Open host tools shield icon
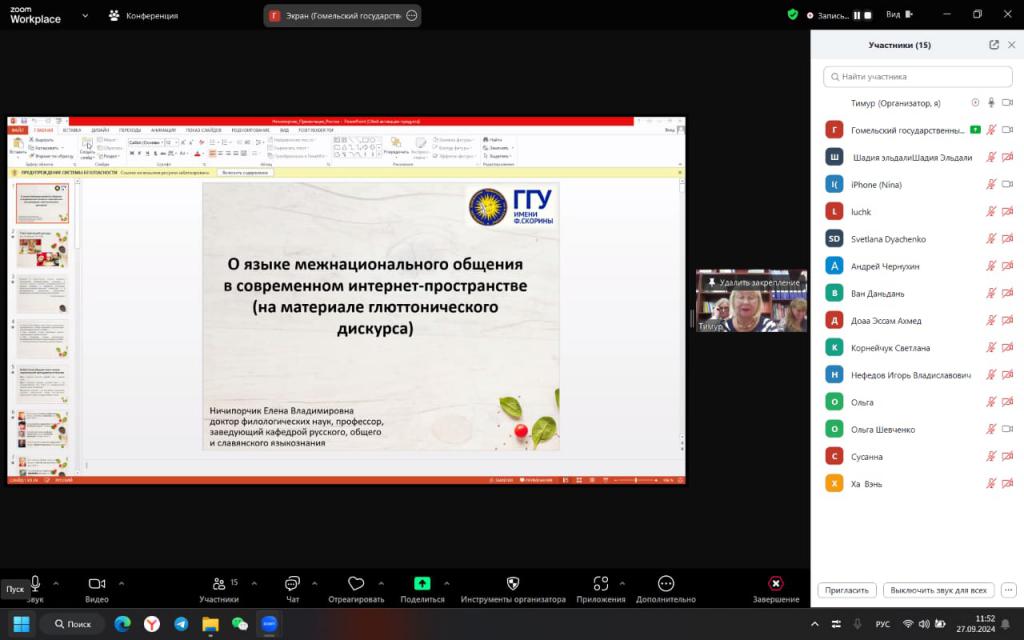The image size is (1024, 640). tap(513, 584)
